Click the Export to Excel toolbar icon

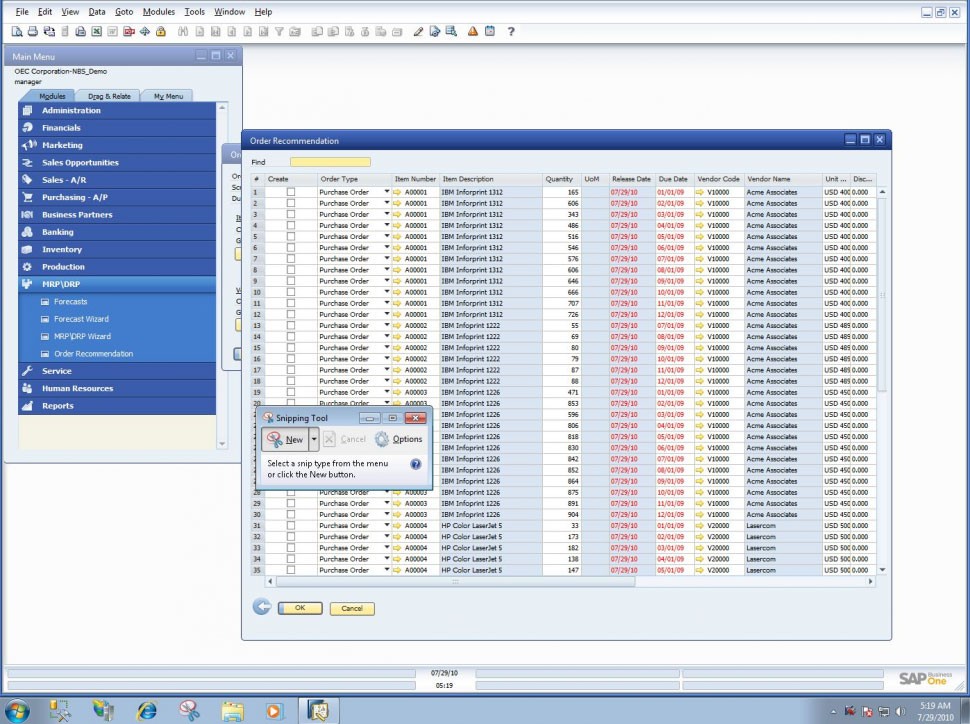click(96, 31)
